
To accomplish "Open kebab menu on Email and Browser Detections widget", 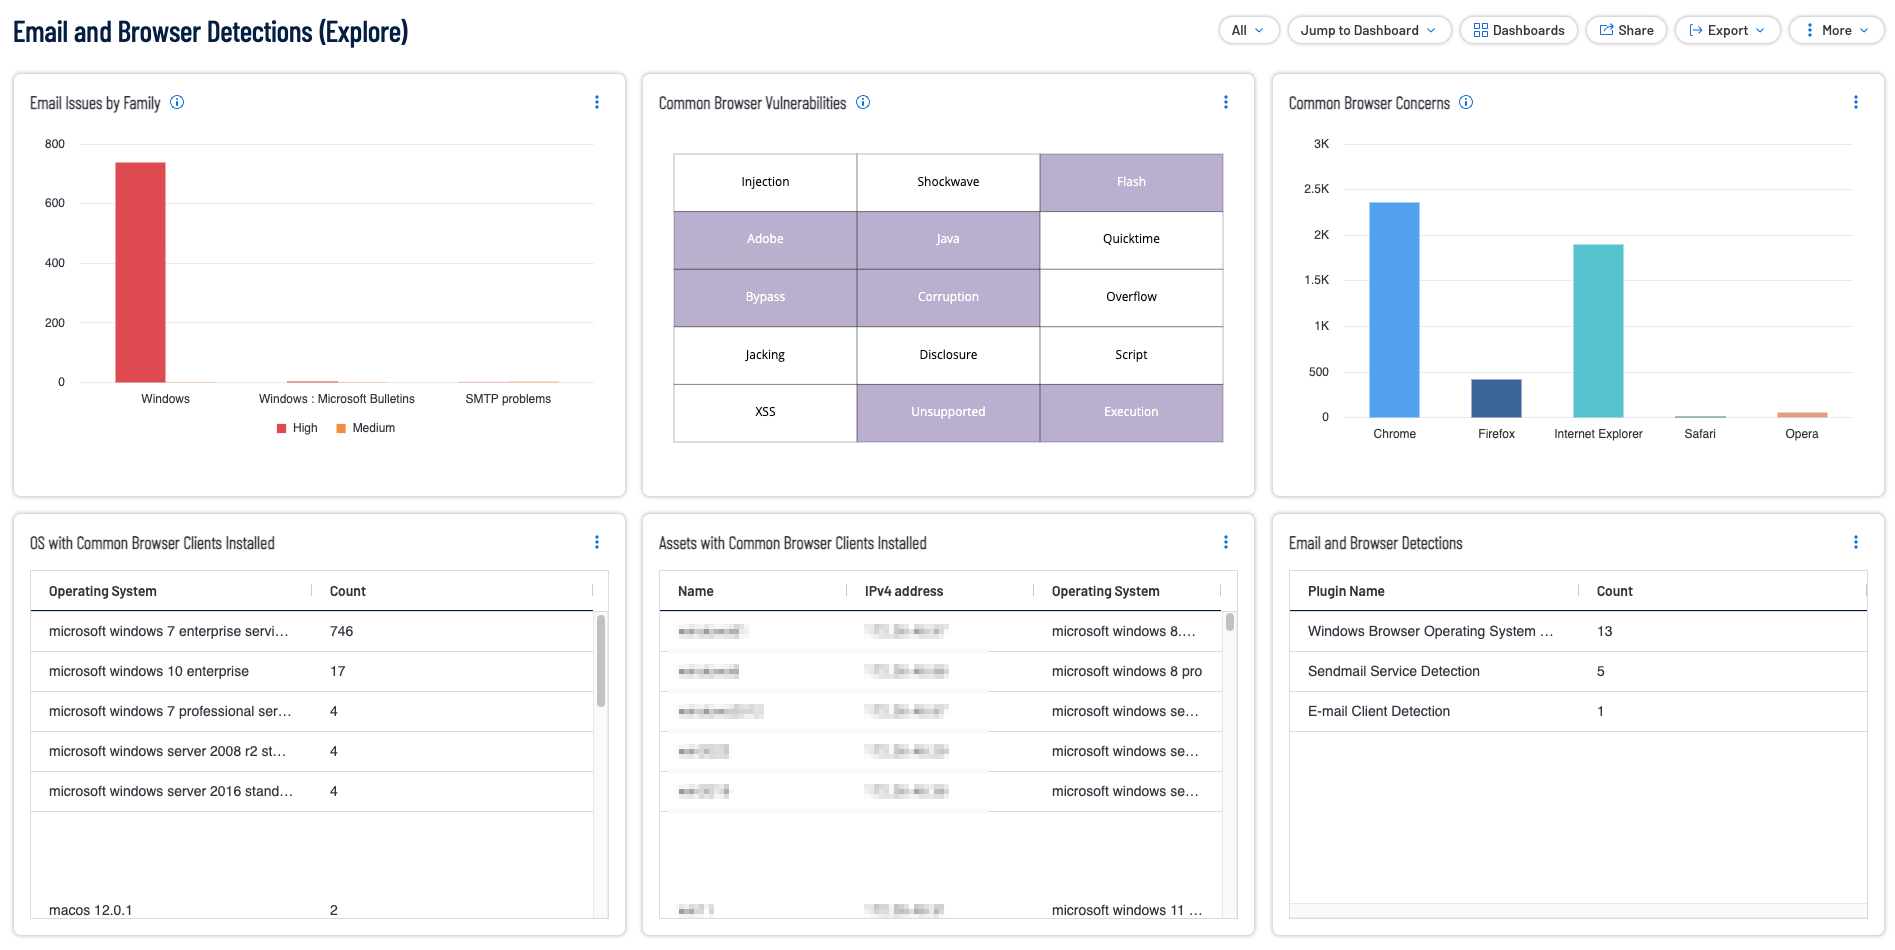I will click(1856, 542).
